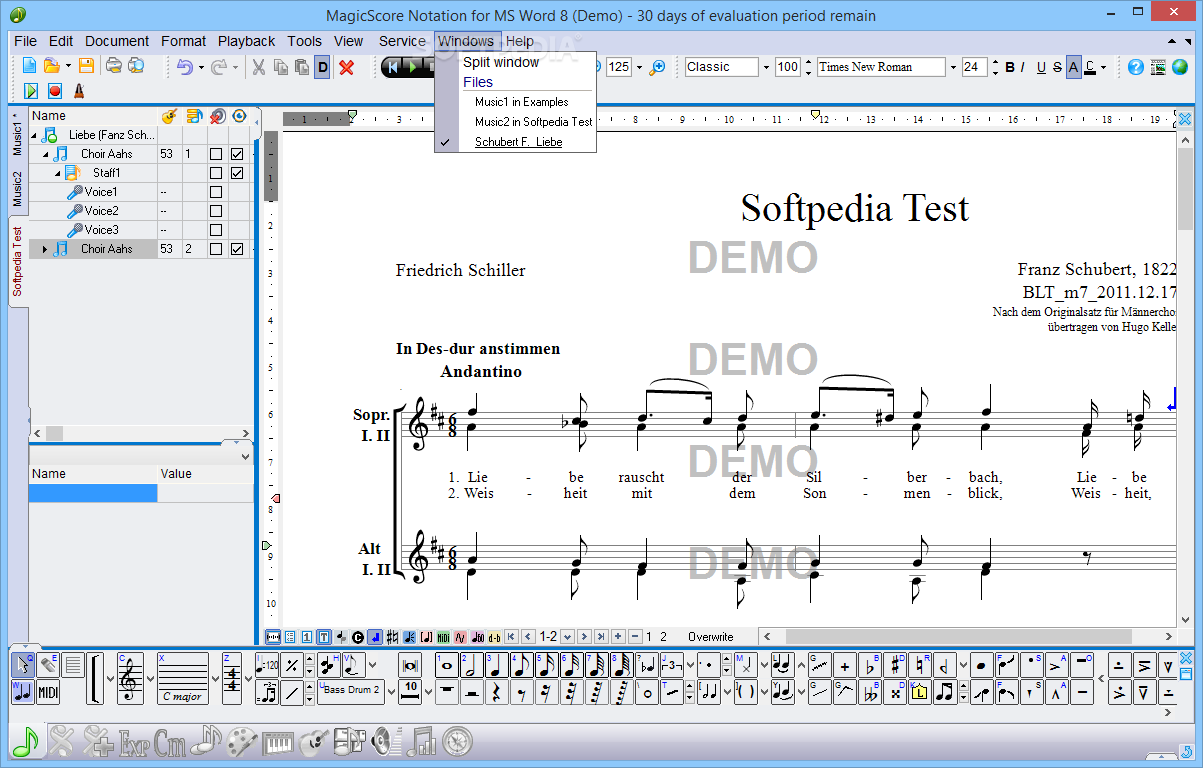The image size is (1203, 768).
Task: Toggle the Bold formatting button
Action: pyautogui.click(x=1010, y=67)
